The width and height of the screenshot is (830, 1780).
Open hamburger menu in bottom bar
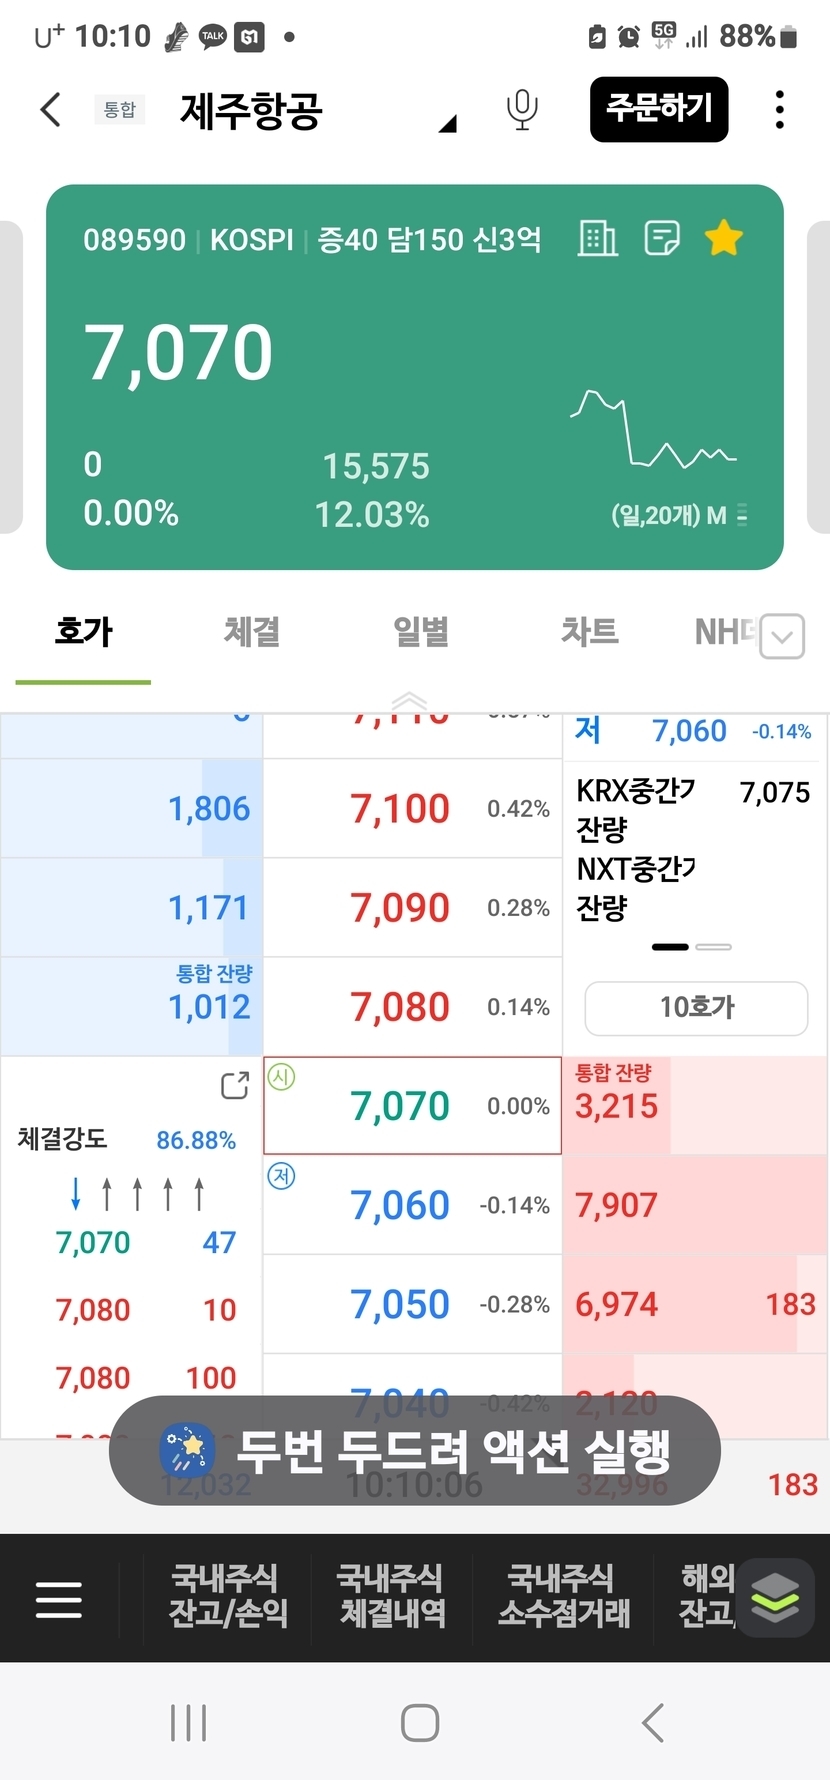point(59,1599)
